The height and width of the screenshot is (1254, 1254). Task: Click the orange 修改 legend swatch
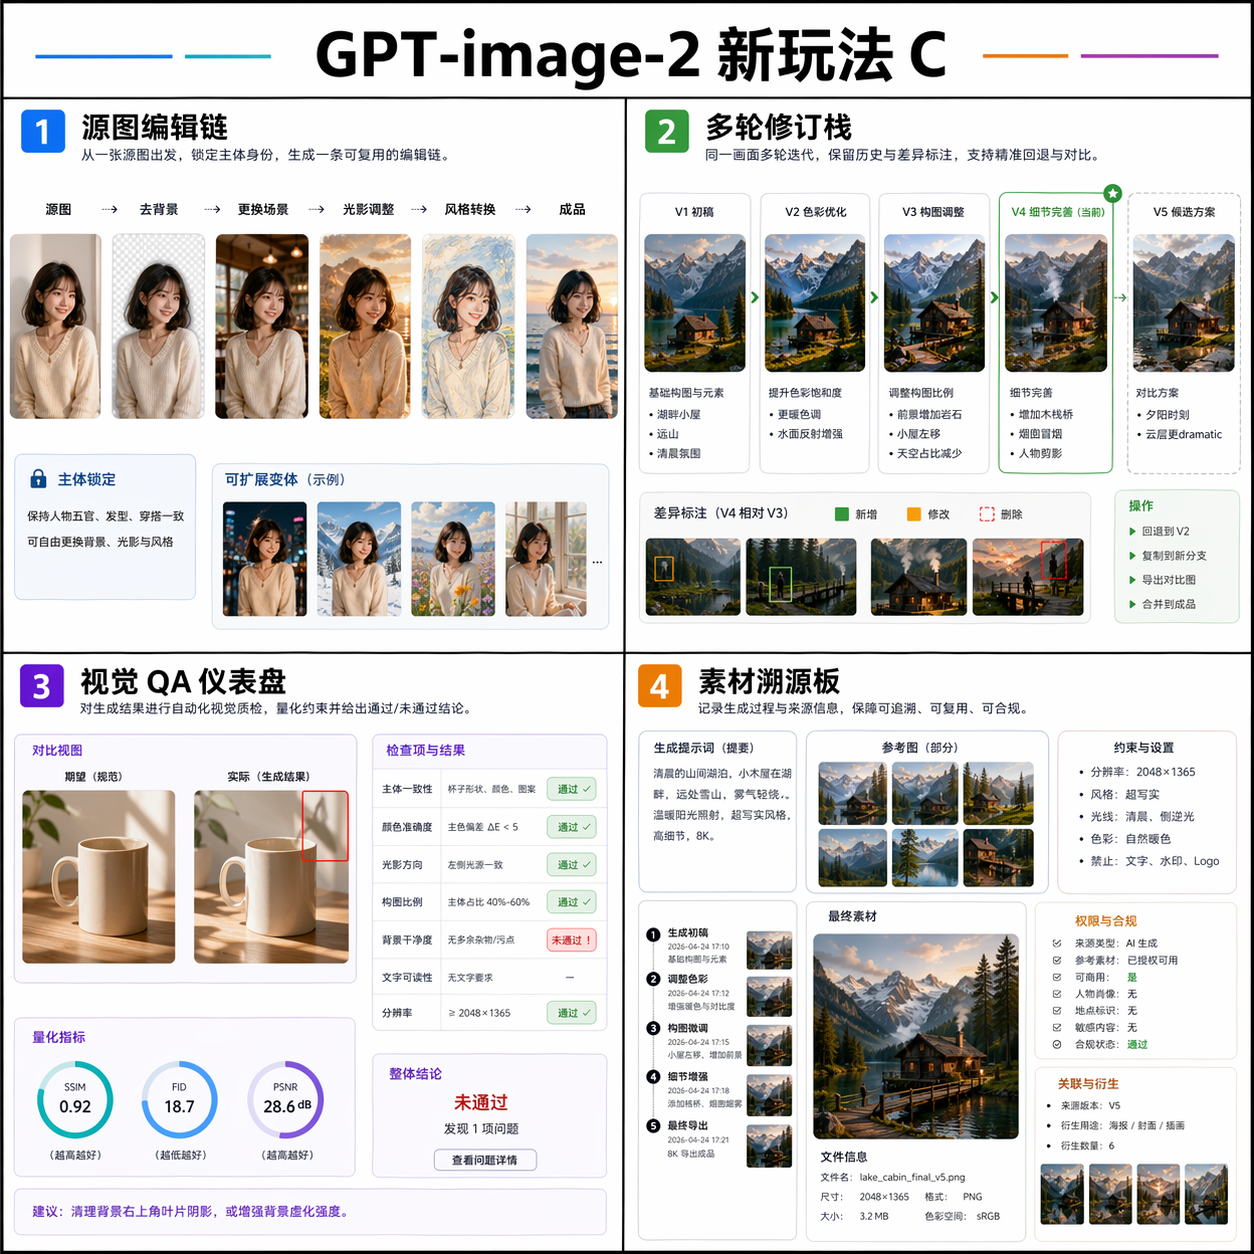[913, 514]
